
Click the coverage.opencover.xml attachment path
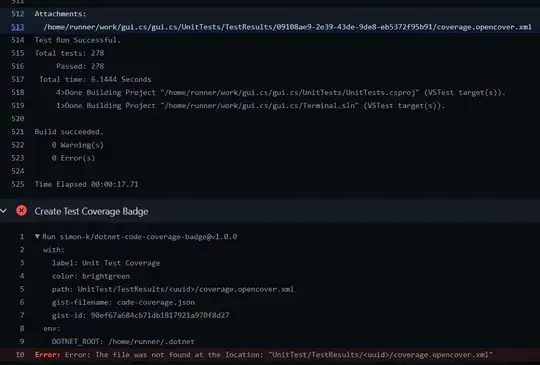[288, 27]
